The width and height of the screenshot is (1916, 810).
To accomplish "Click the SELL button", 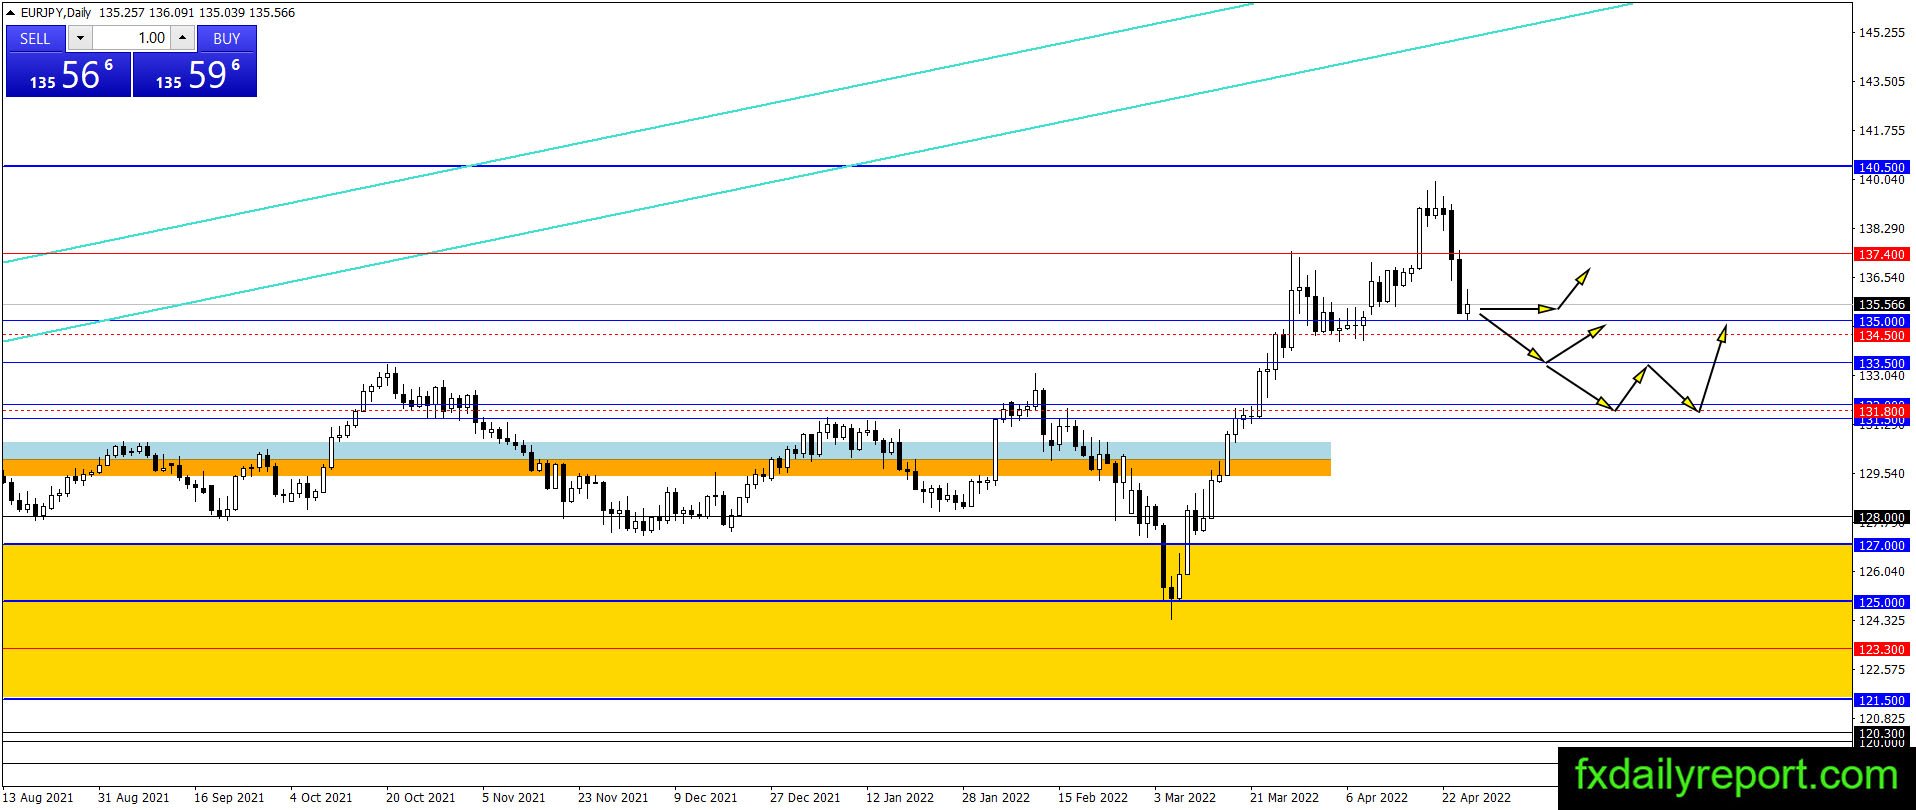I will coord(35,38).
